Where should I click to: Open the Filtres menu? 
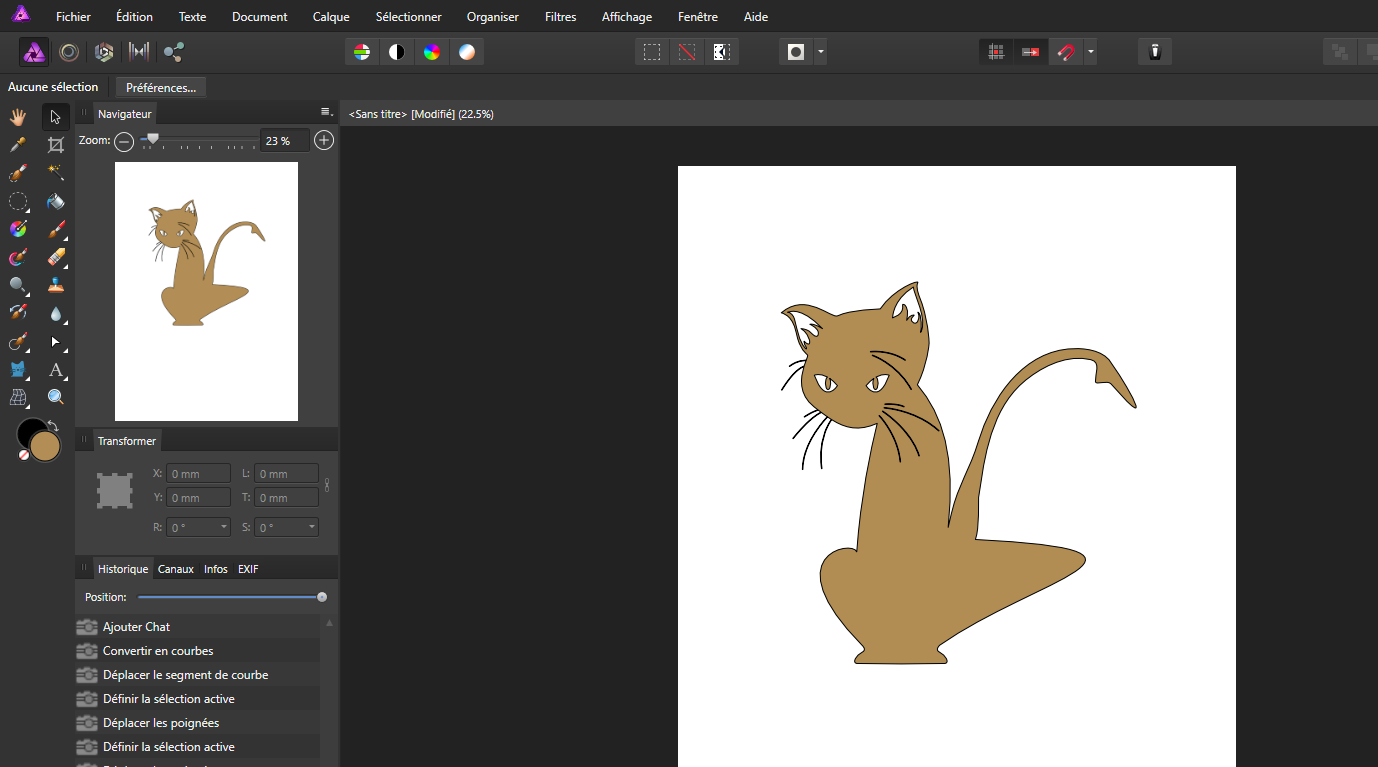[560, 17]
